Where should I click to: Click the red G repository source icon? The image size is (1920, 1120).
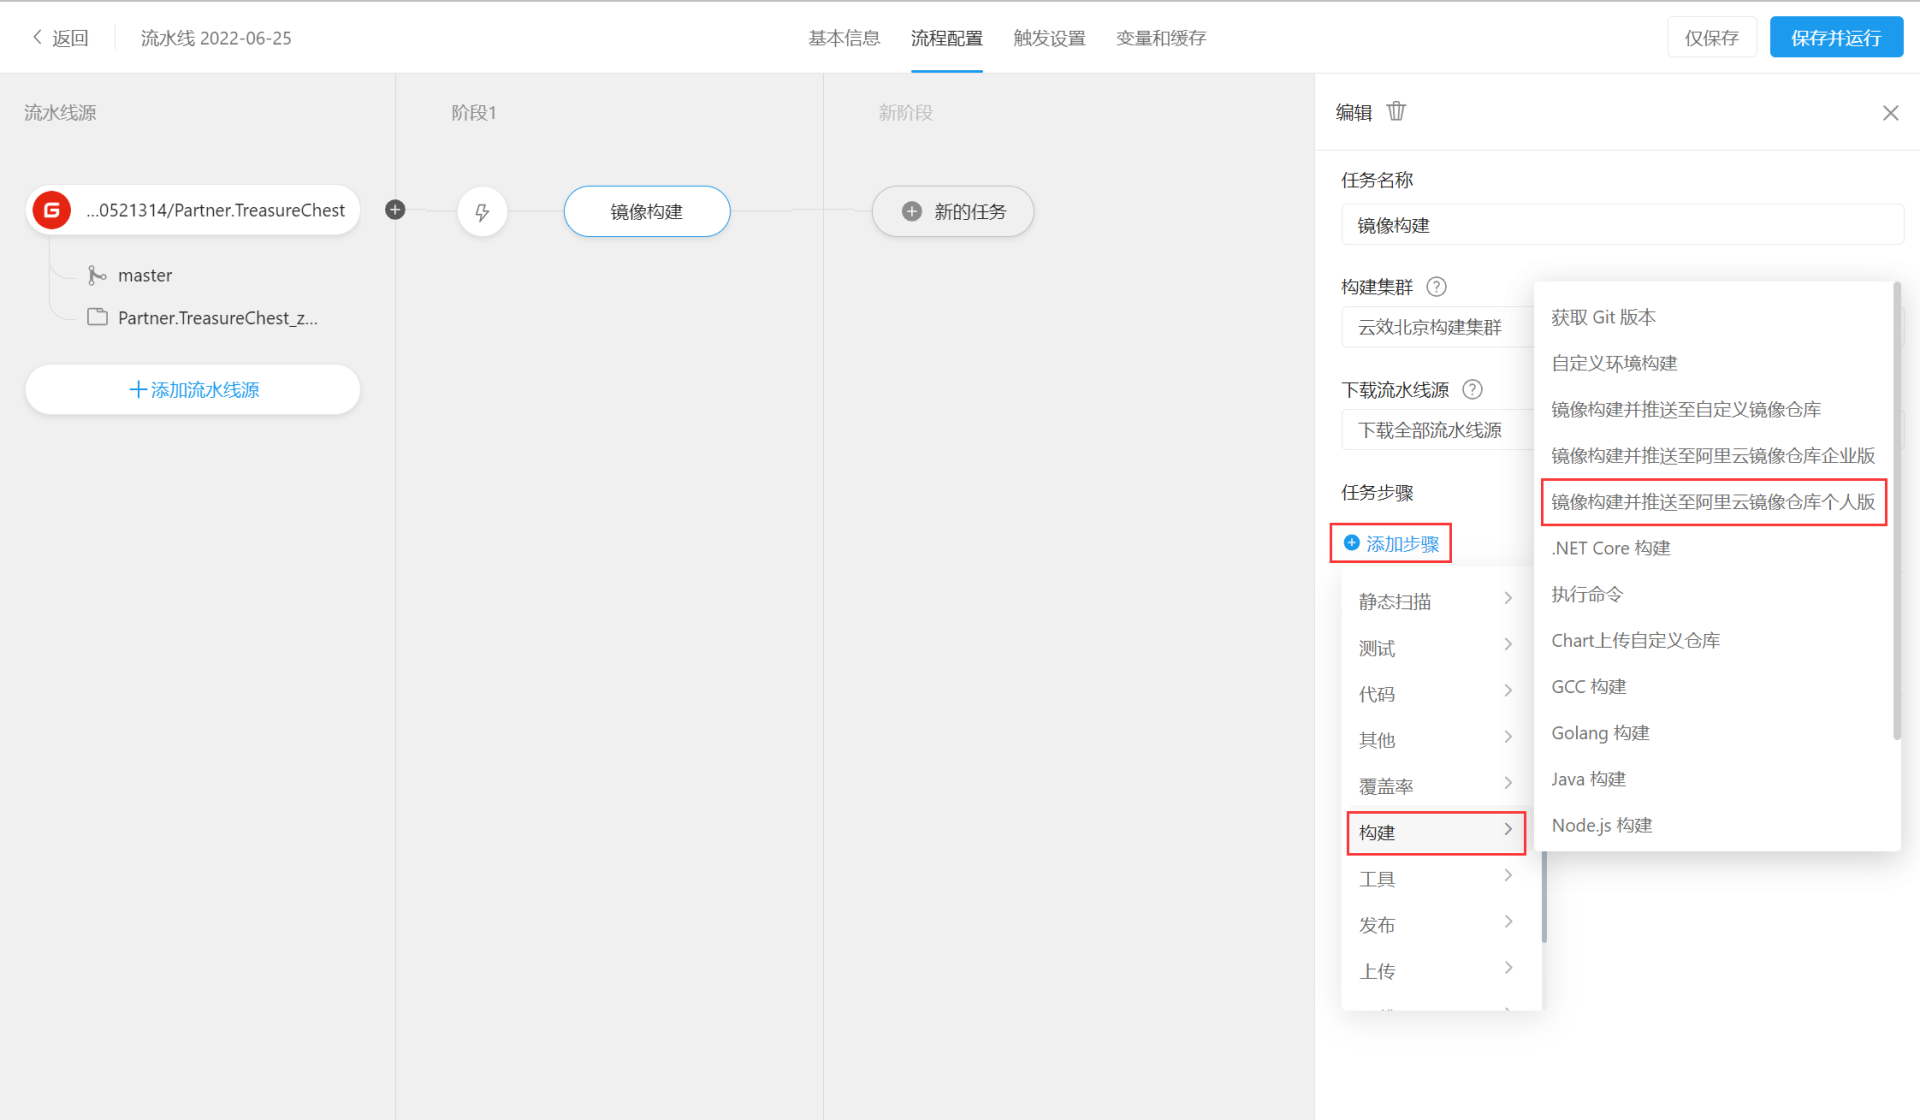52,211
